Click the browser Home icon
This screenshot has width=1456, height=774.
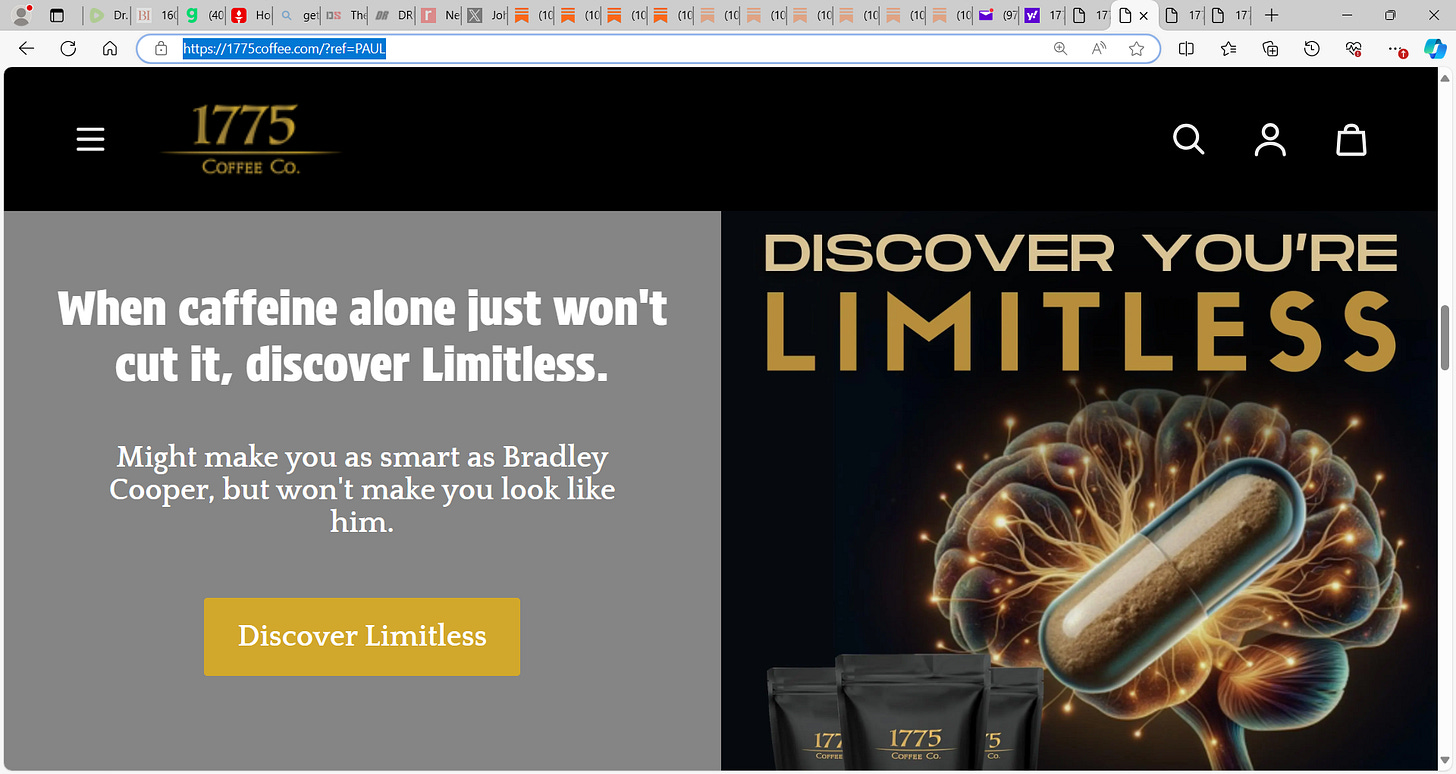pos(110,48)
